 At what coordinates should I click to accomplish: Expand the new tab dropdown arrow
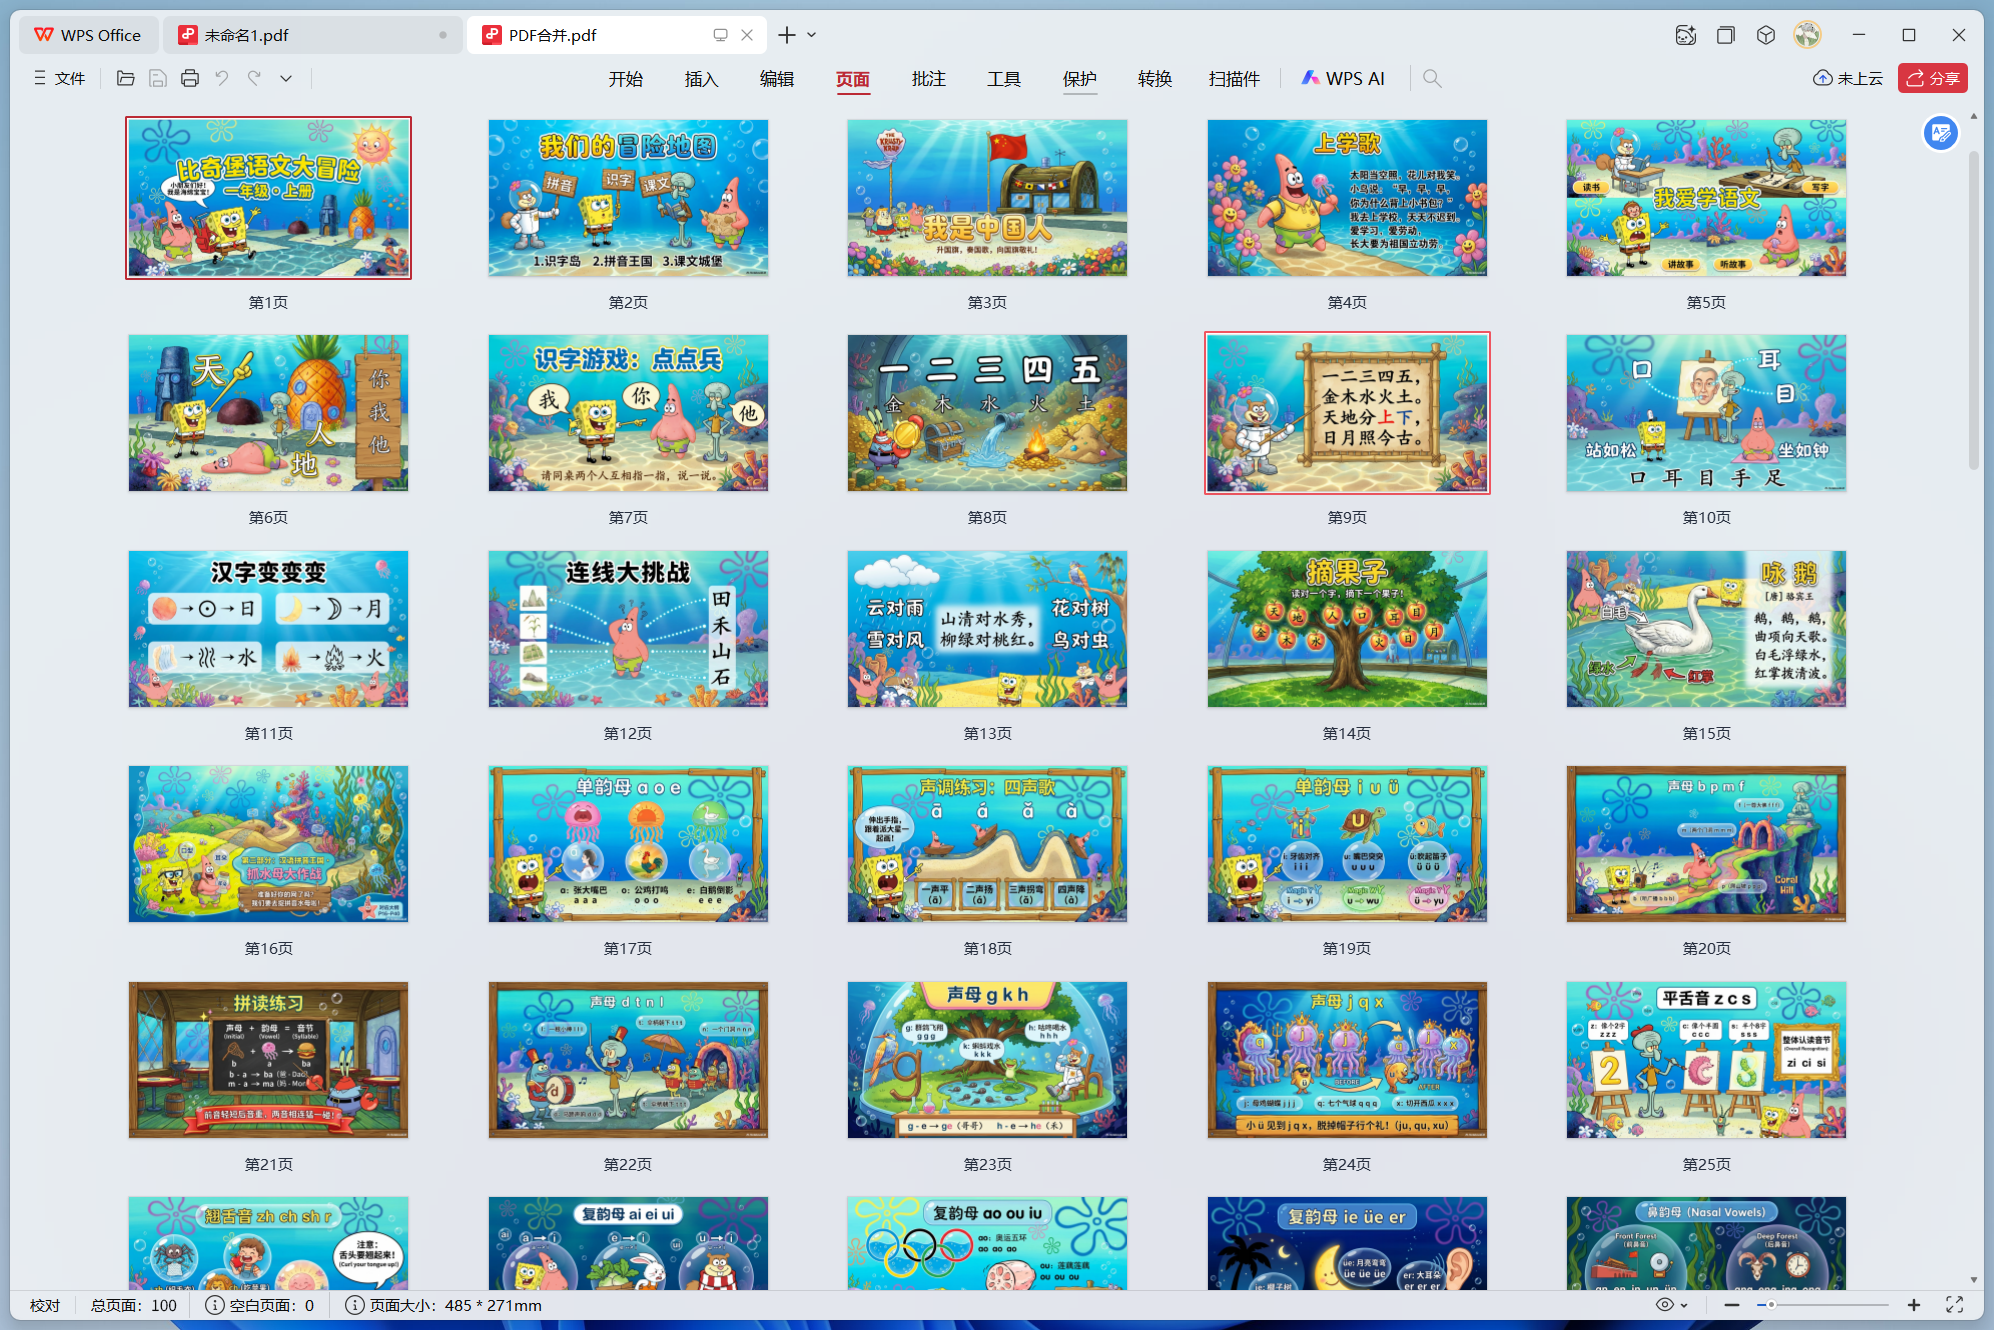click(812, 35)
